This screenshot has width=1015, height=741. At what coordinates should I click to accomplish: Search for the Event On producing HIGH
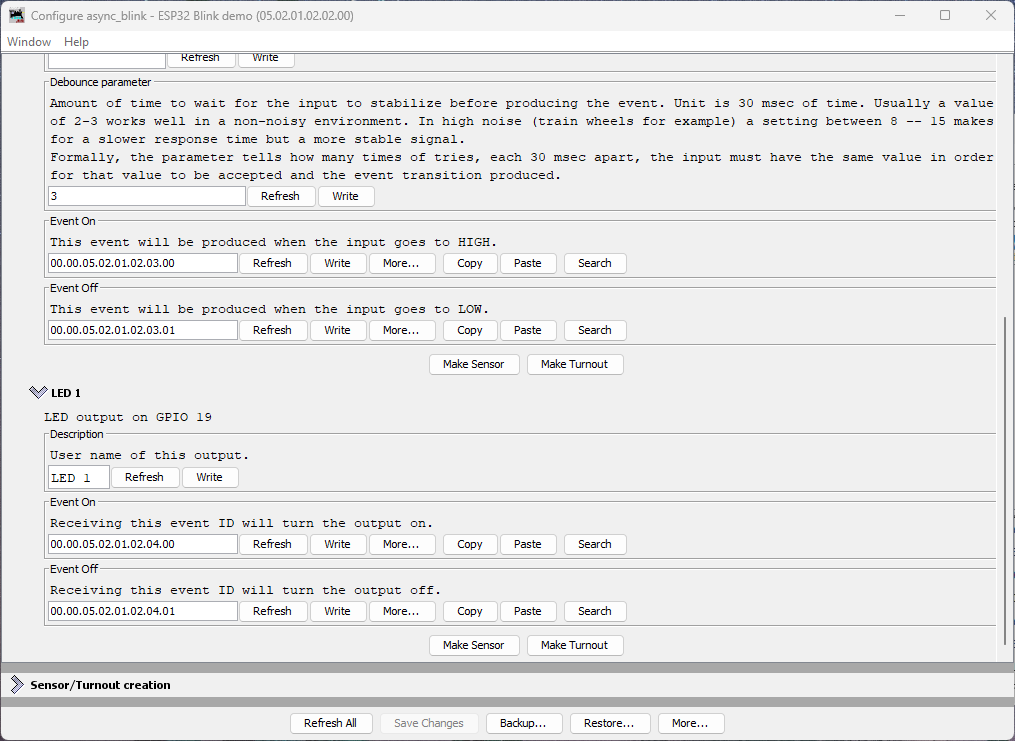click(x=595, y=263)
